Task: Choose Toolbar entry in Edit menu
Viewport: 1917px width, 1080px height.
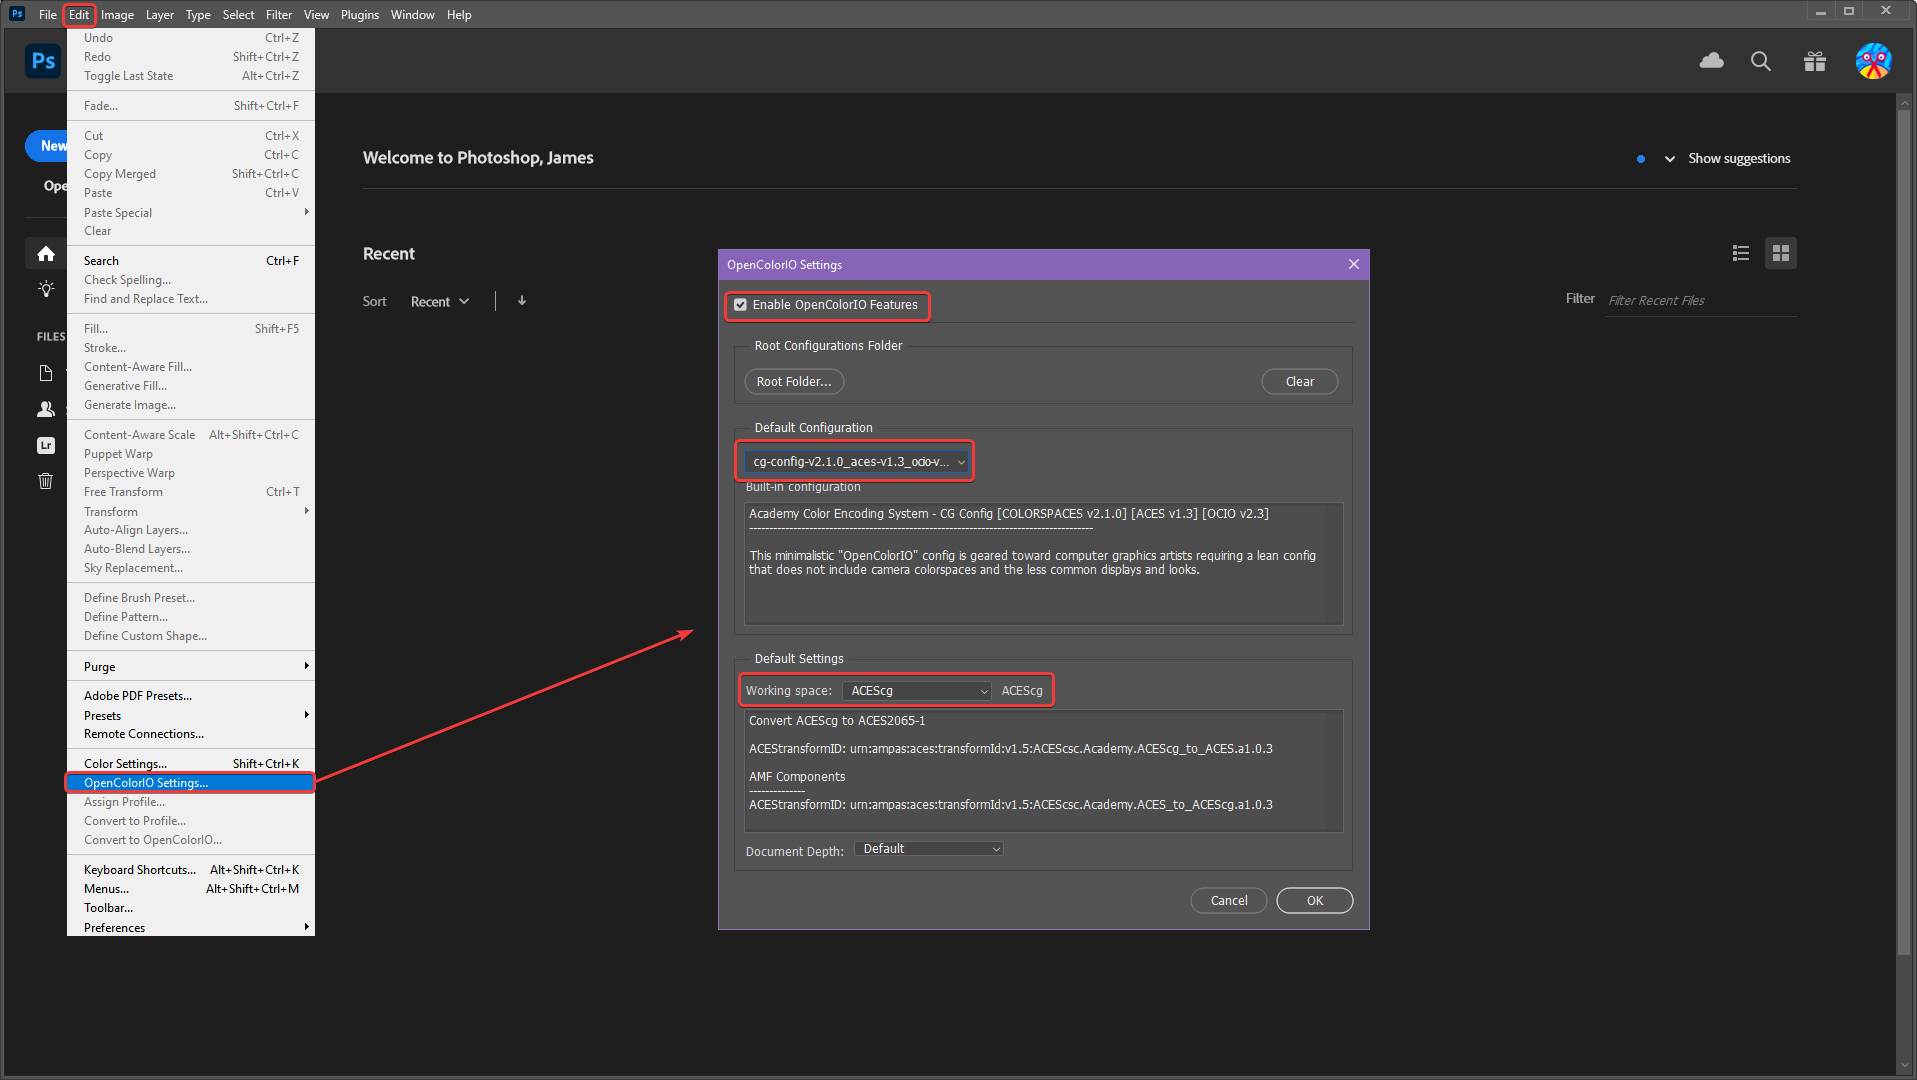Action: pyautogui.click(x=190, y=908)
